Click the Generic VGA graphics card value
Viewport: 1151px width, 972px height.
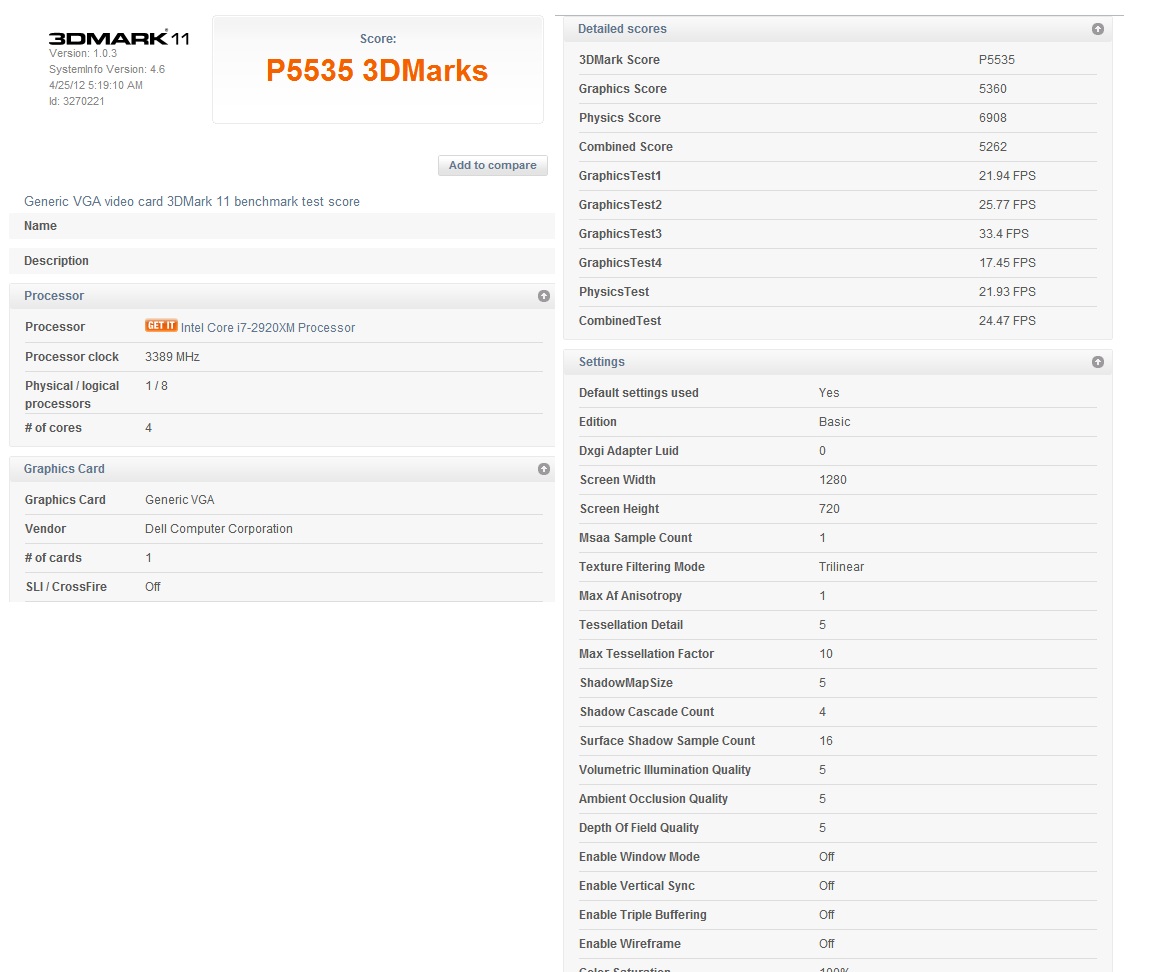(180, 500)
